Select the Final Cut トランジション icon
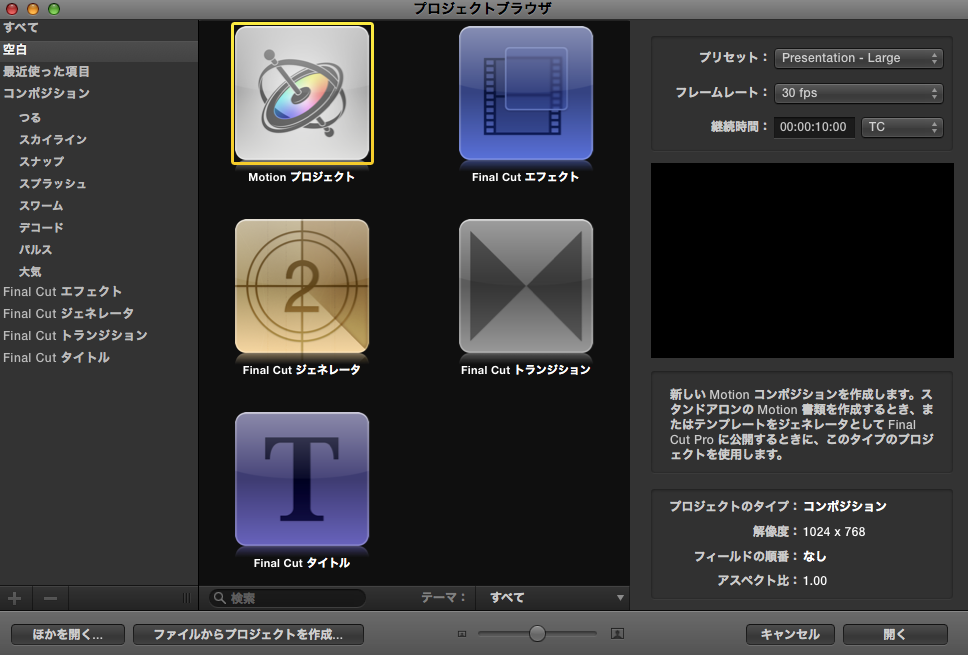Image resolution: width=968 pixels, height=655 pixels. pyautogui.click(x=526, y=286)
